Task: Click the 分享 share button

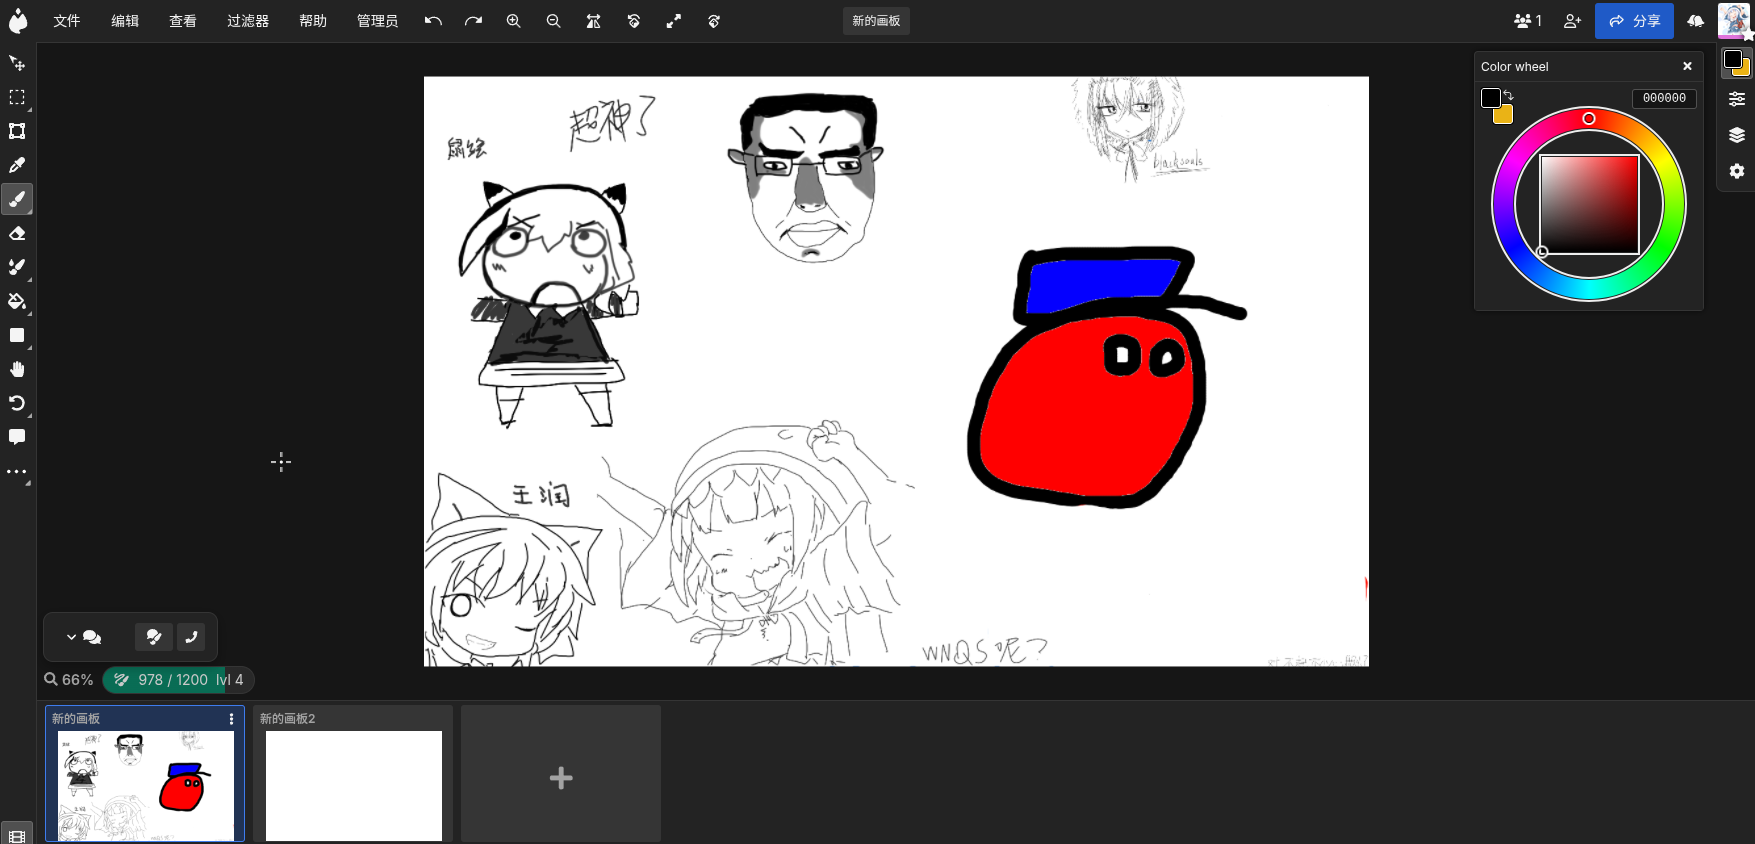Action: (x=1634, y=21)
